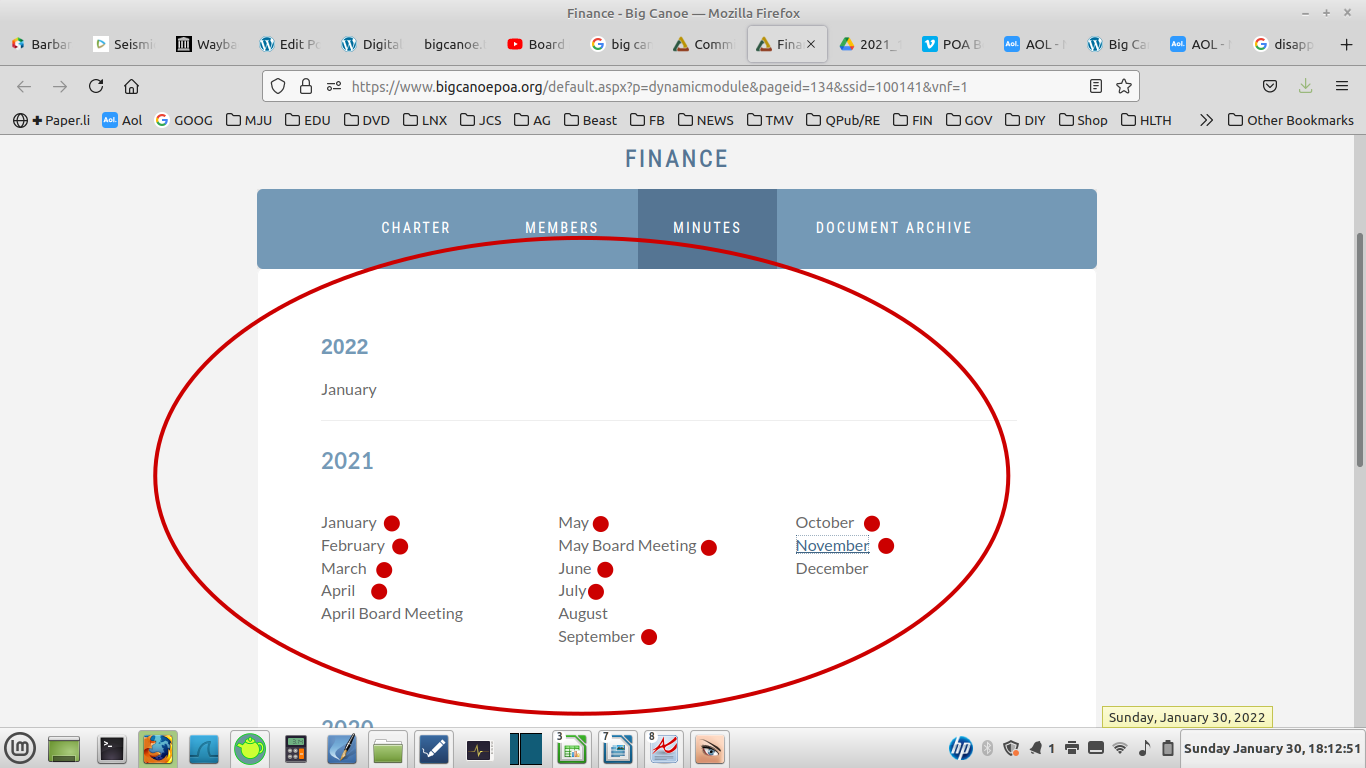
Task: Toggle reader view in the address bar
Action: pyautogui.click(x=1096, y=86)
